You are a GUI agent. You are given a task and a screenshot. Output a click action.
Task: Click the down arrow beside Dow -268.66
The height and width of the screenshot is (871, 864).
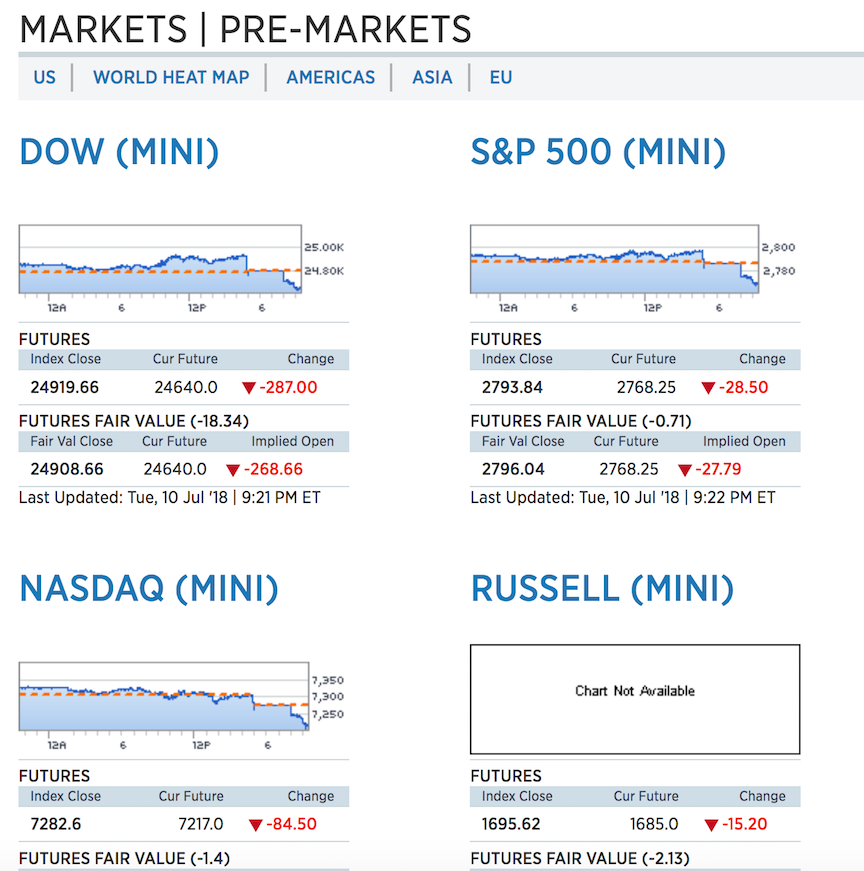pyautogui.click(x=233, y=470)
